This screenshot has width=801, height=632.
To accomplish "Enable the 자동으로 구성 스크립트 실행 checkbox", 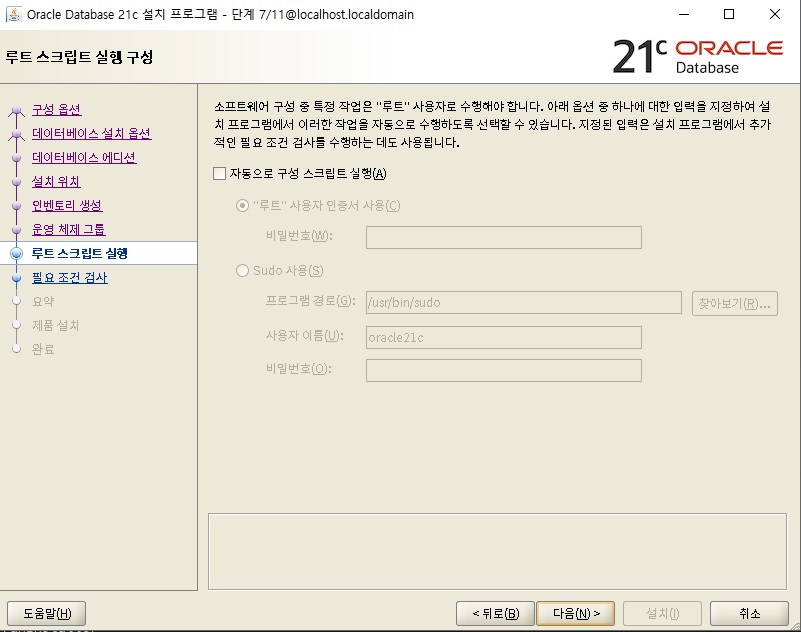I will tap(220, 174).
